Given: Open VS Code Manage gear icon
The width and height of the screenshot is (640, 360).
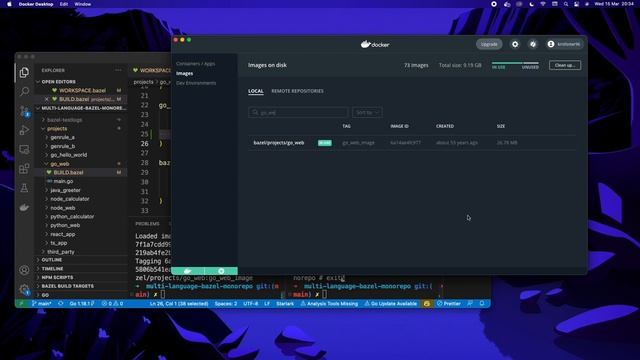Looking at the screenshot, I should pyautogui.click(x=24, y=289).
